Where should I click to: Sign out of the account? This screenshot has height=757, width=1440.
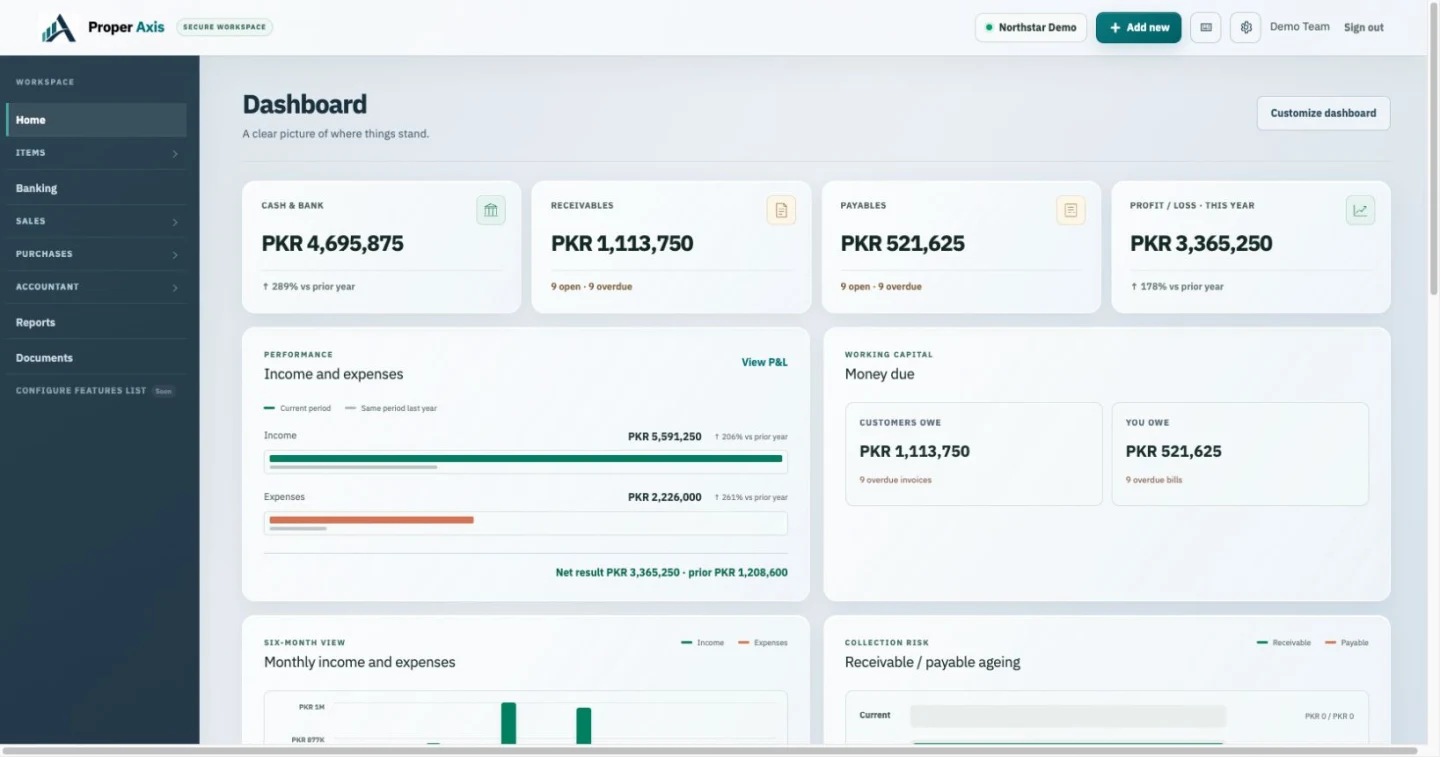pos(1364,28)
